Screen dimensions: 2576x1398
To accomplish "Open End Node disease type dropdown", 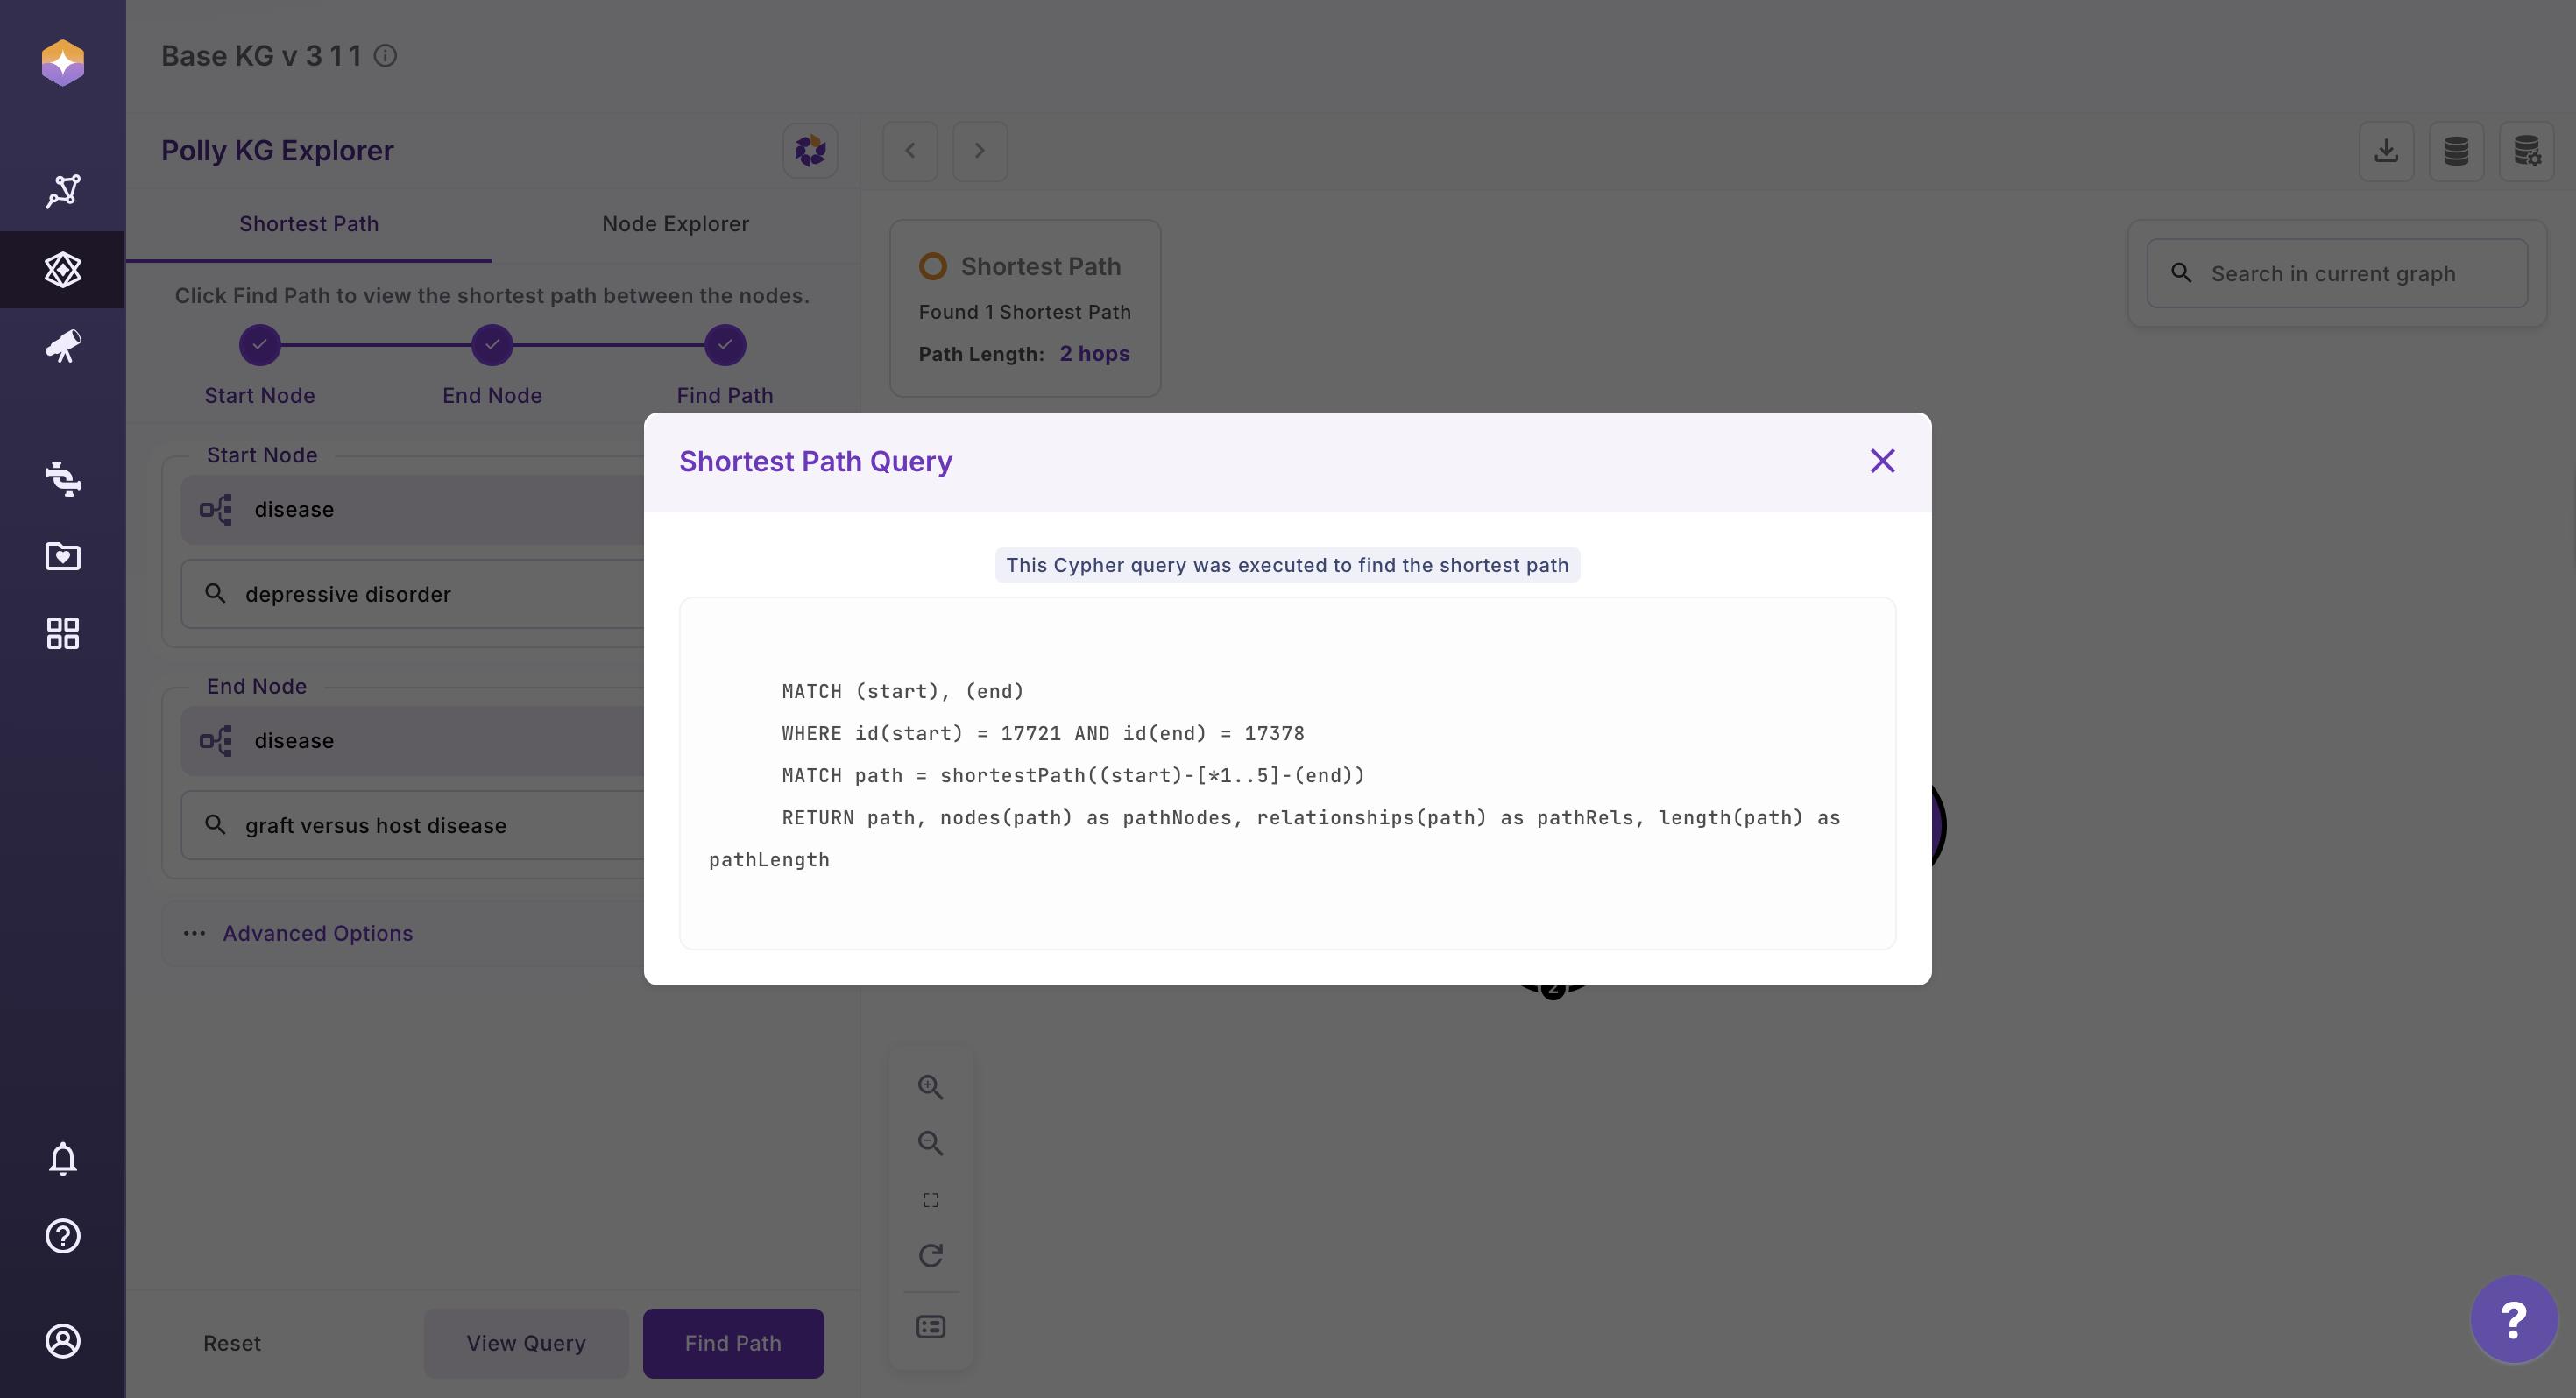I will click(412, 741).
